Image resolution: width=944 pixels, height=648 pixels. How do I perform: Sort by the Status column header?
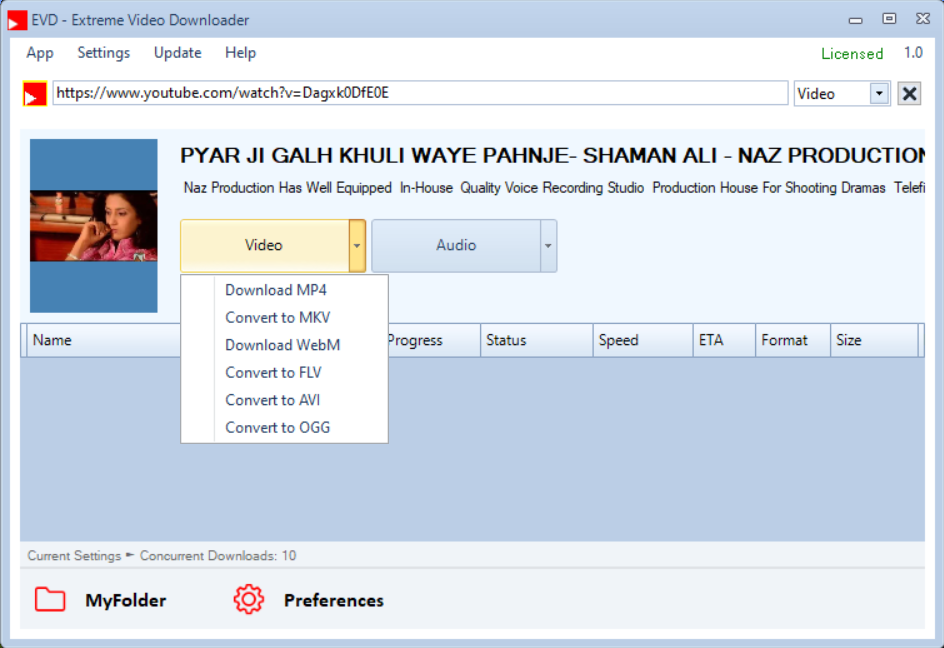pos(536,340)
